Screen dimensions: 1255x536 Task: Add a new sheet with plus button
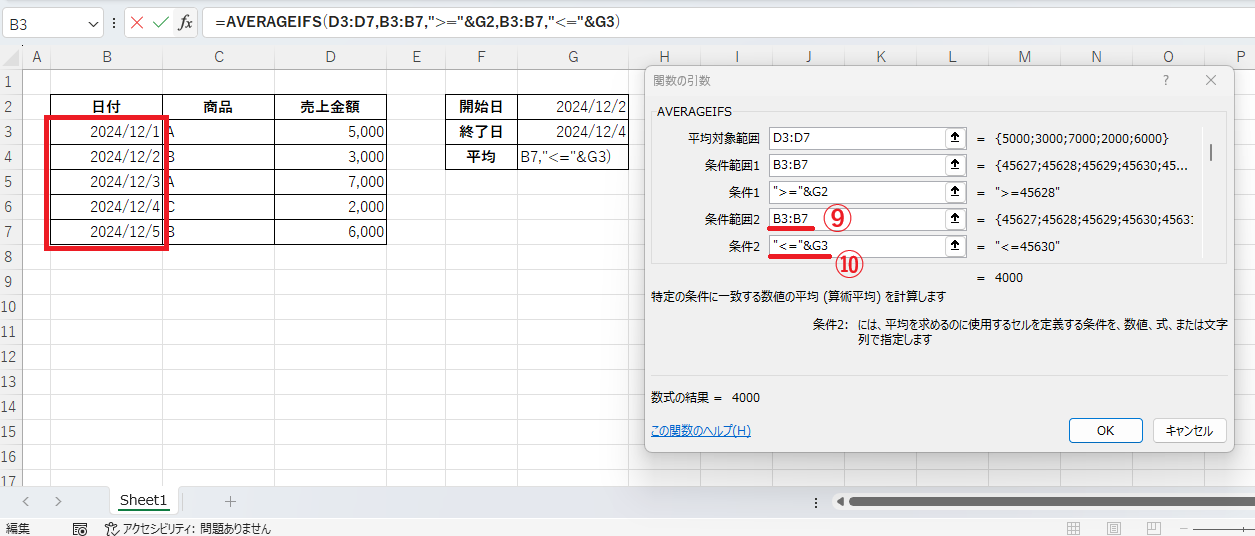230,501
